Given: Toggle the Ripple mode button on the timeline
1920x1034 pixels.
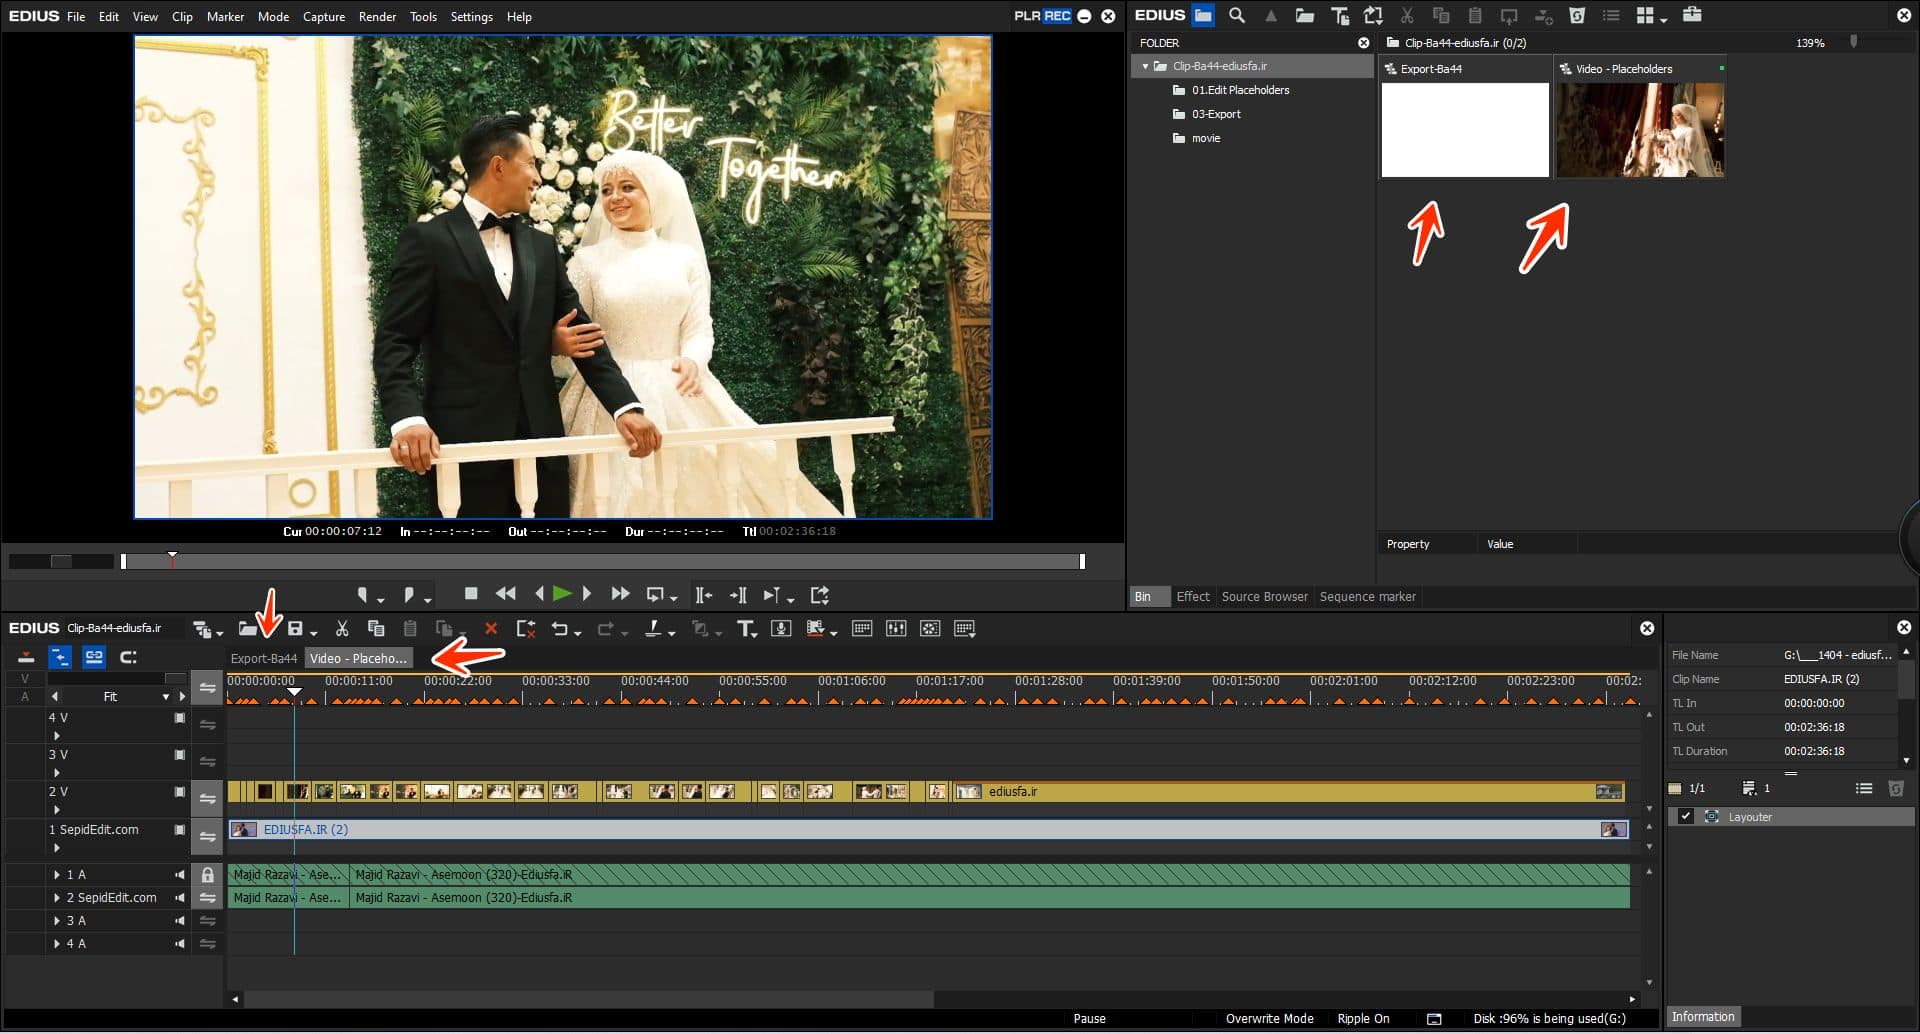Looking at the screenshot, I should pyautogui.click(x=60, y=657).
